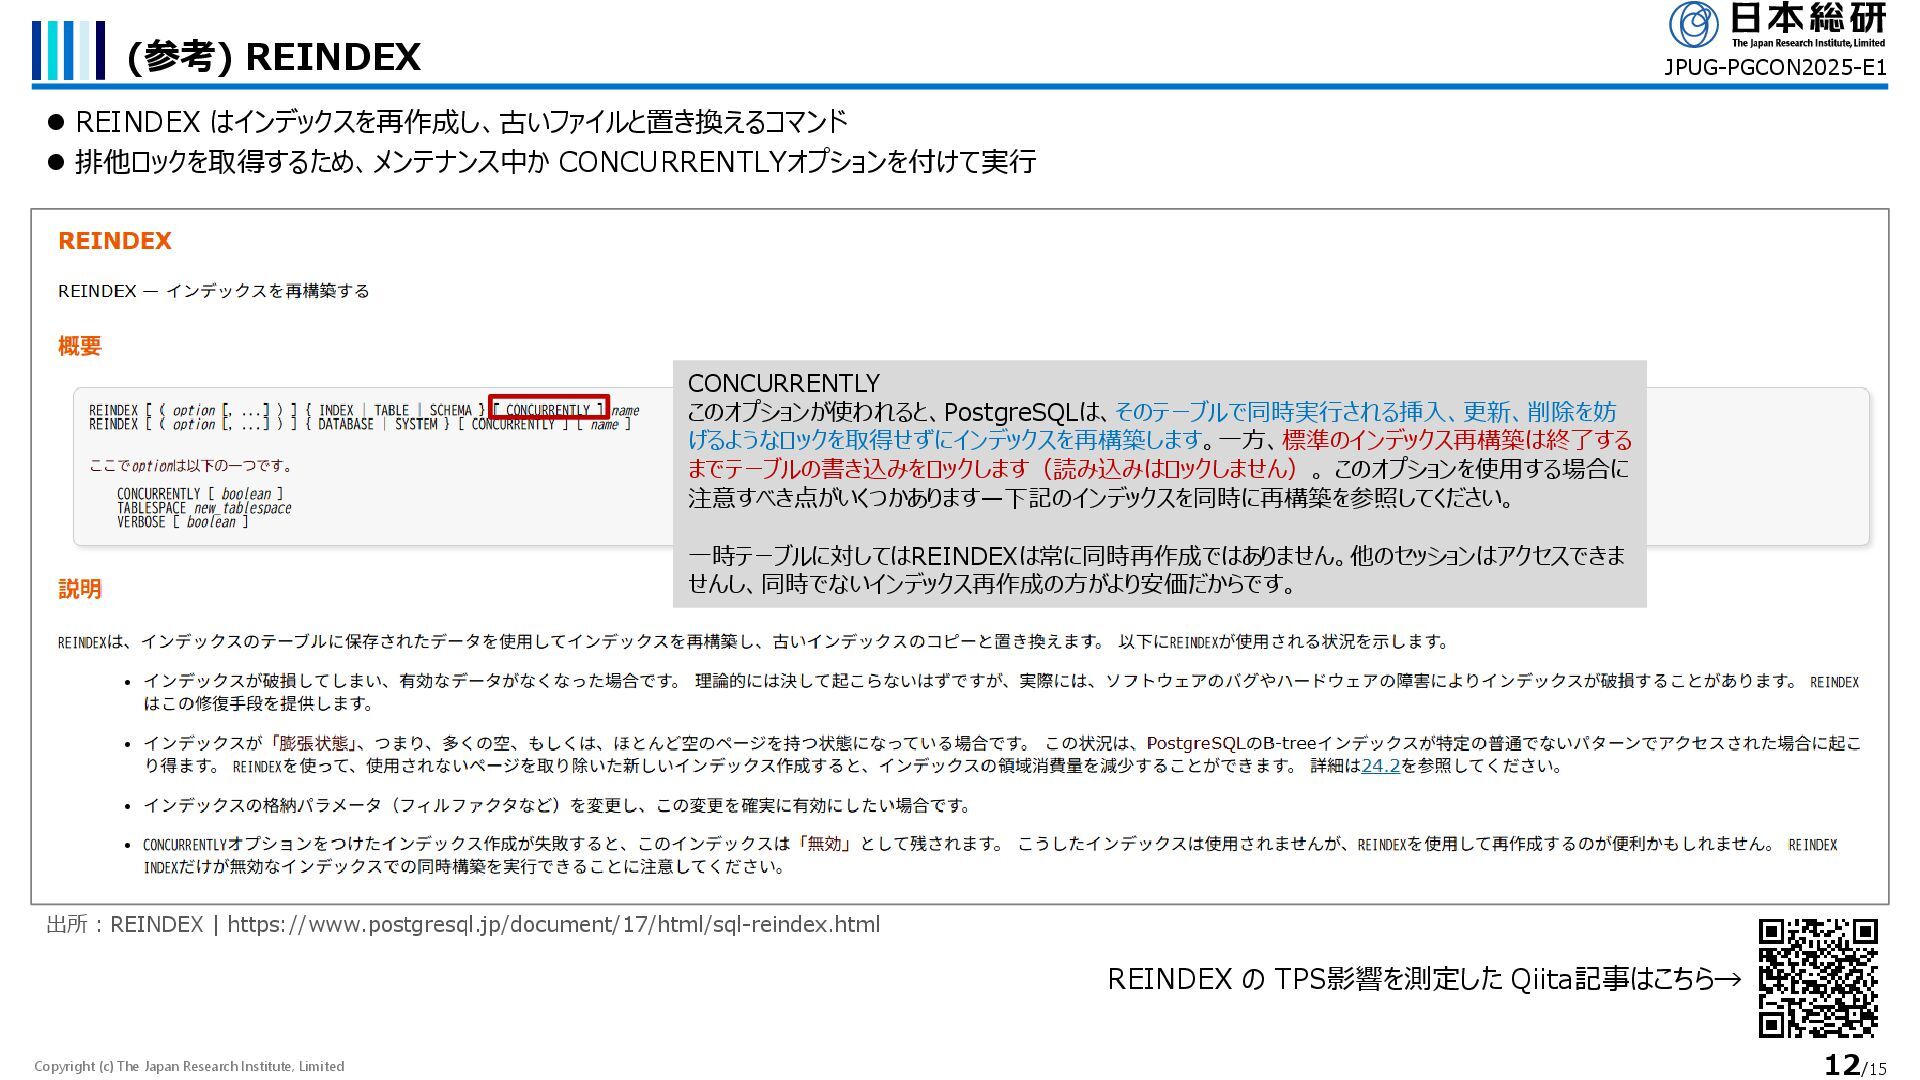1920x1080 pixels.
Task: Click the postgresql.jp source URL
Action: [553, 925]
